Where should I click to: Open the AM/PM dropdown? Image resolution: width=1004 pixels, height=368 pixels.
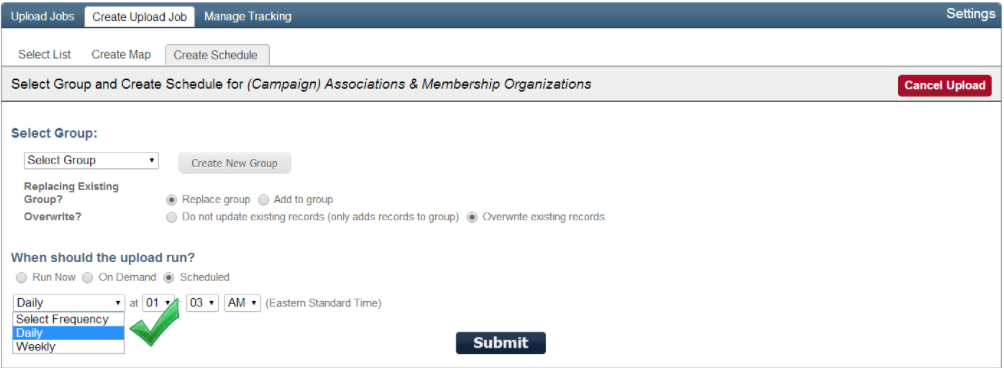click(x=242, y=303)
